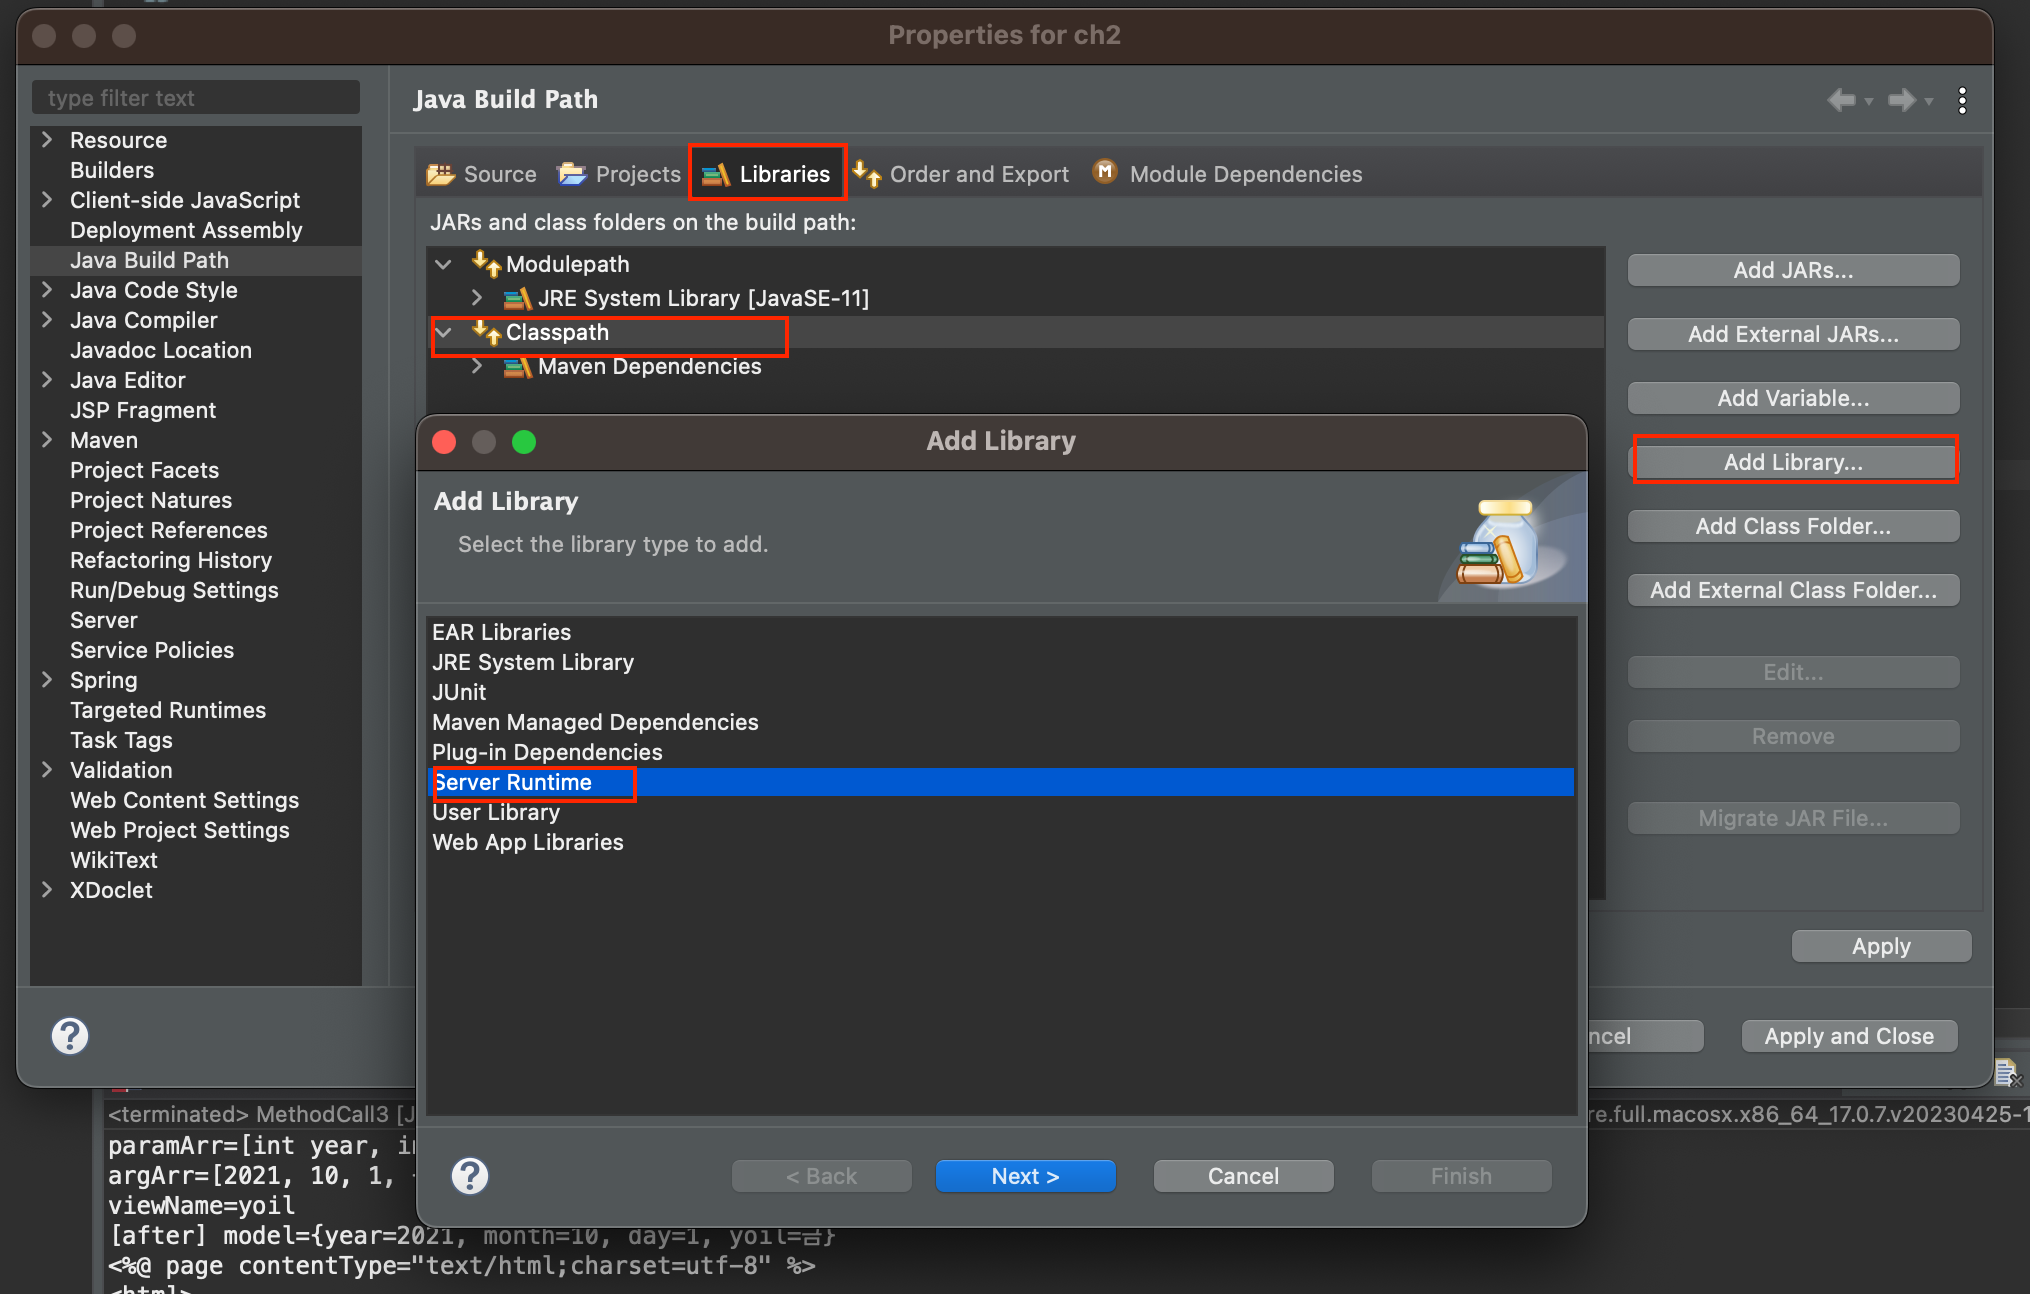
Task: Click Add External JARs button
Action: pos(1792,334)
